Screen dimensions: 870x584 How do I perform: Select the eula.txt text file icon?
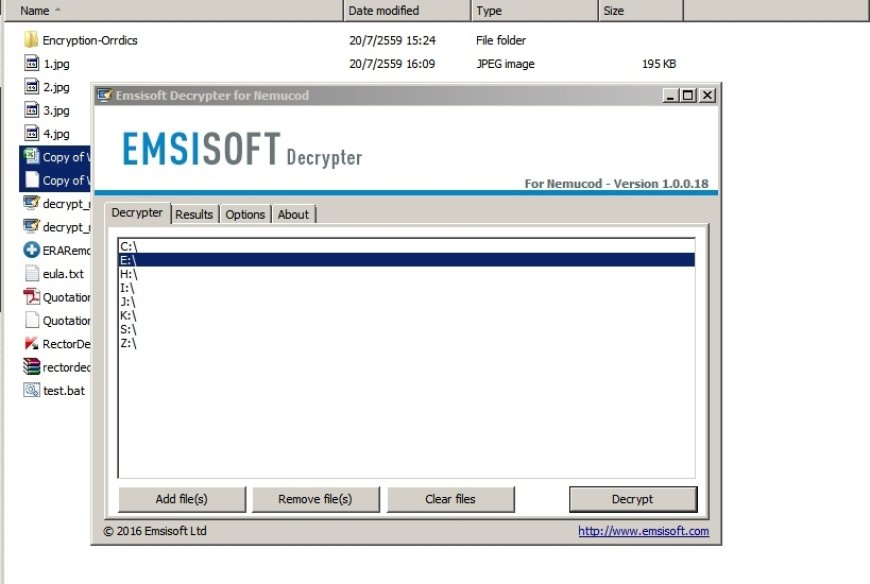(x=32, y=273)
